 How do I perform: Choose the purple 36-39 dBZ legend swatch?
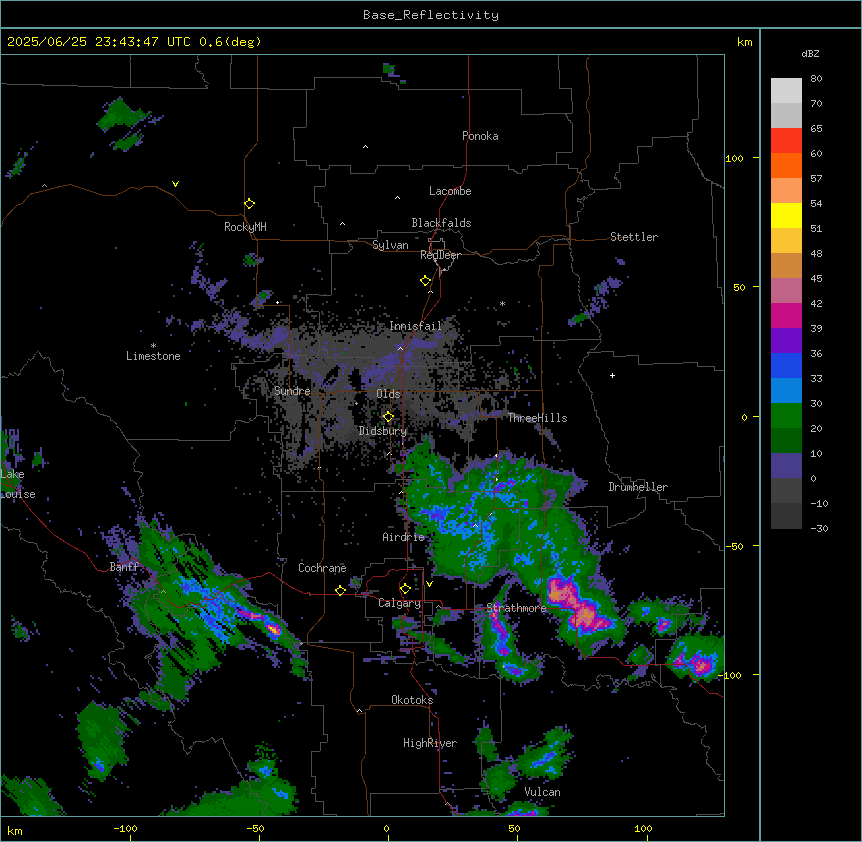pyautogui.click(x=786, y=340)
